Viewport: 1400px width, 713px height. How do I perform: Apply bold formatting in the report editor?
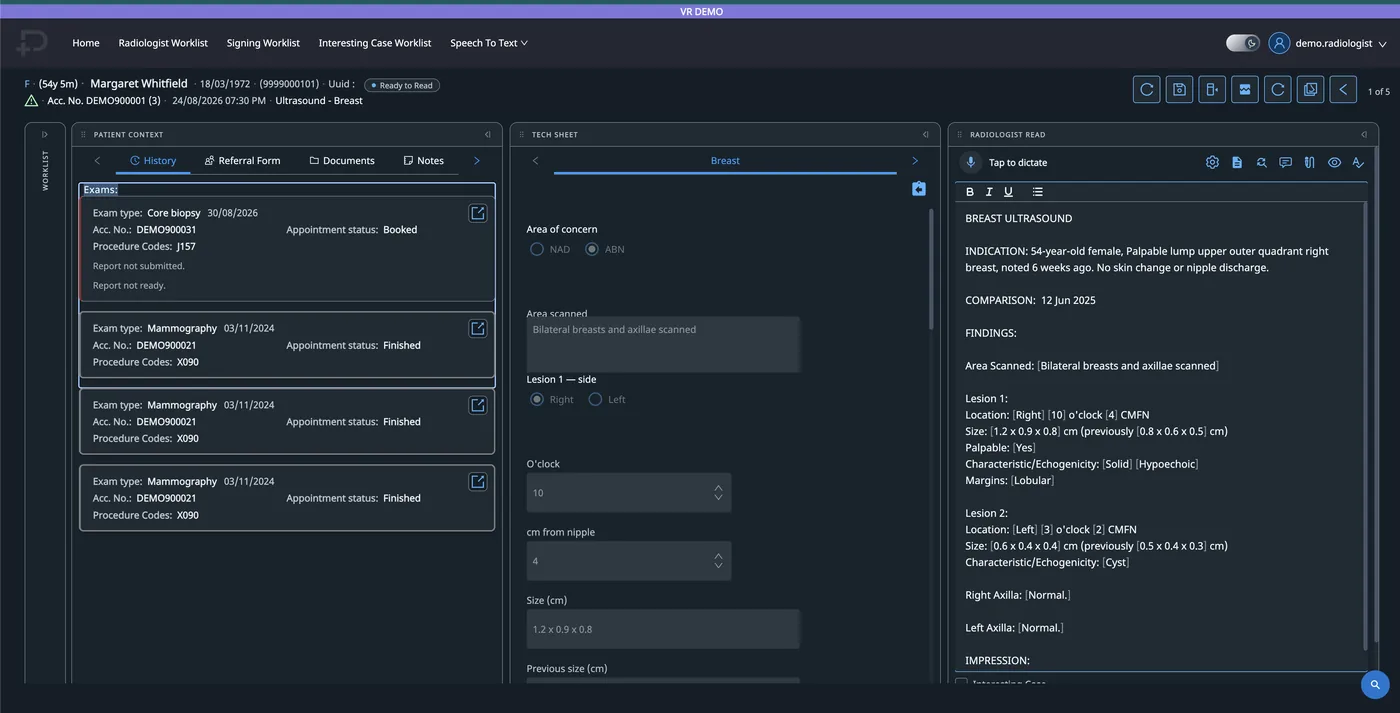[x=970, y=192]
